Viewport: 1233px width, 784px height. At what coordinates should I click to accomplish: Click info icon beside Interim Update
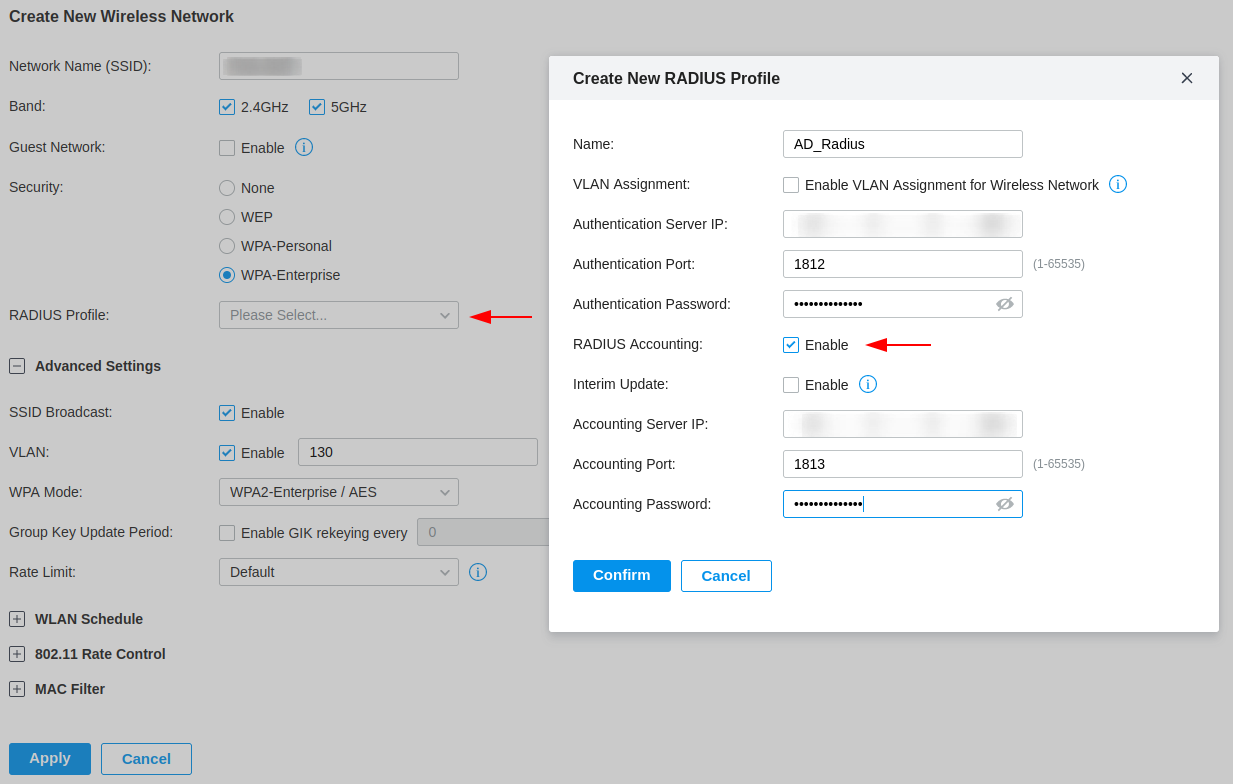[x=868, y=384]
